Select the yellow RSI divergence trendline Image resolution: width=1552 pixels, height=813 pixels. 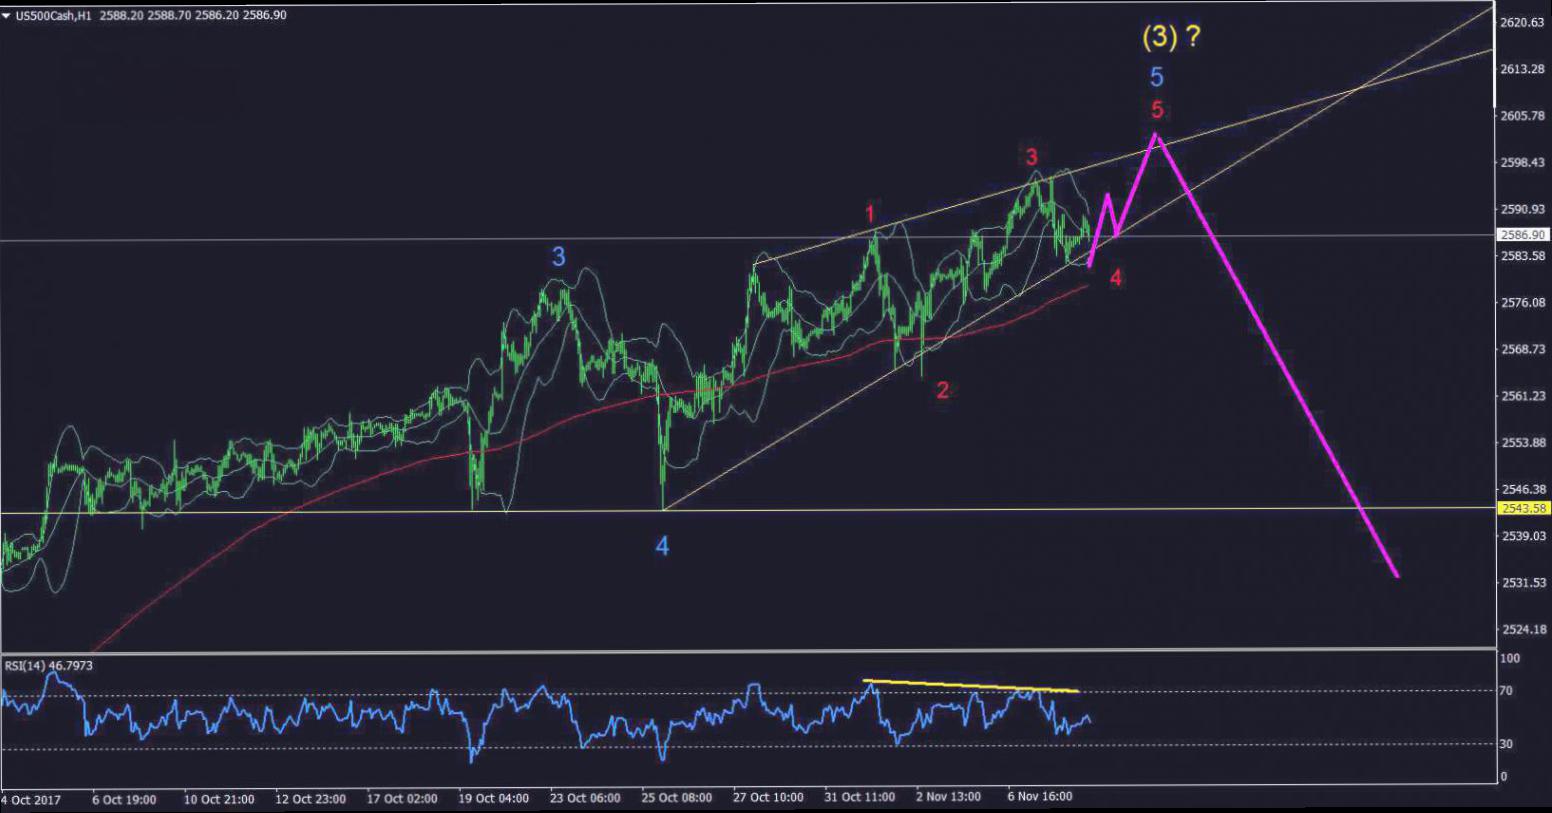(970, 686)
